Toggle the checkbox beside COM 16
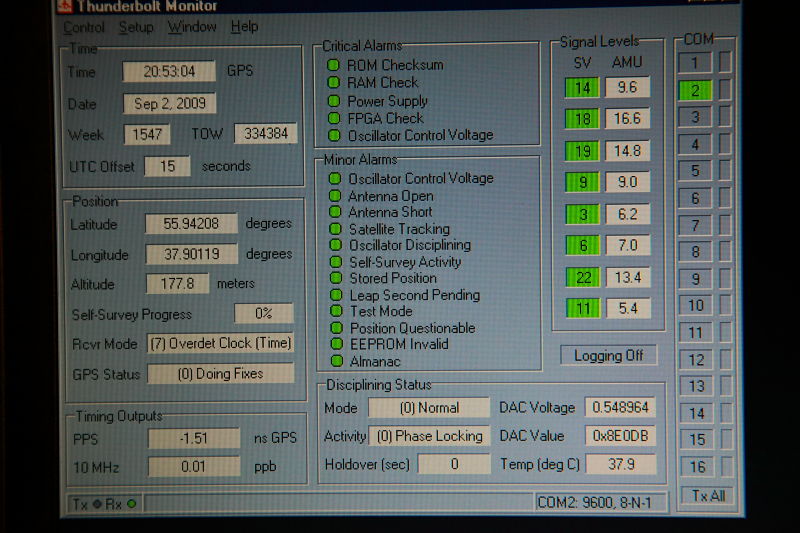Image resolution: width=800 pixels, height=533 pixels. point(726,467)
